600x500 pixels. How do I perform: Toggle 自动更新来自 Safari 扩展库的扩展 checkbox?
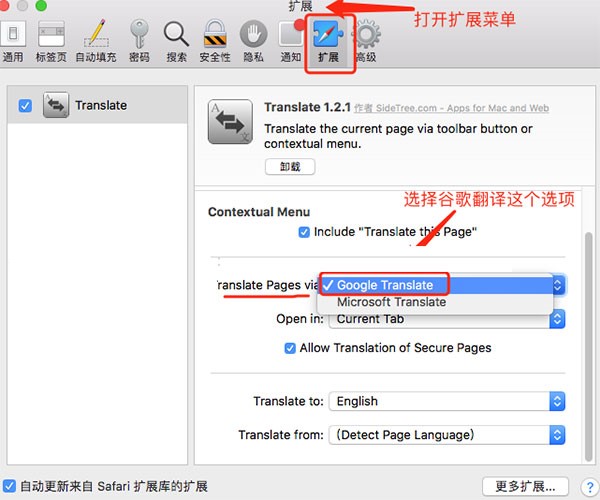[x=9, y=486]
